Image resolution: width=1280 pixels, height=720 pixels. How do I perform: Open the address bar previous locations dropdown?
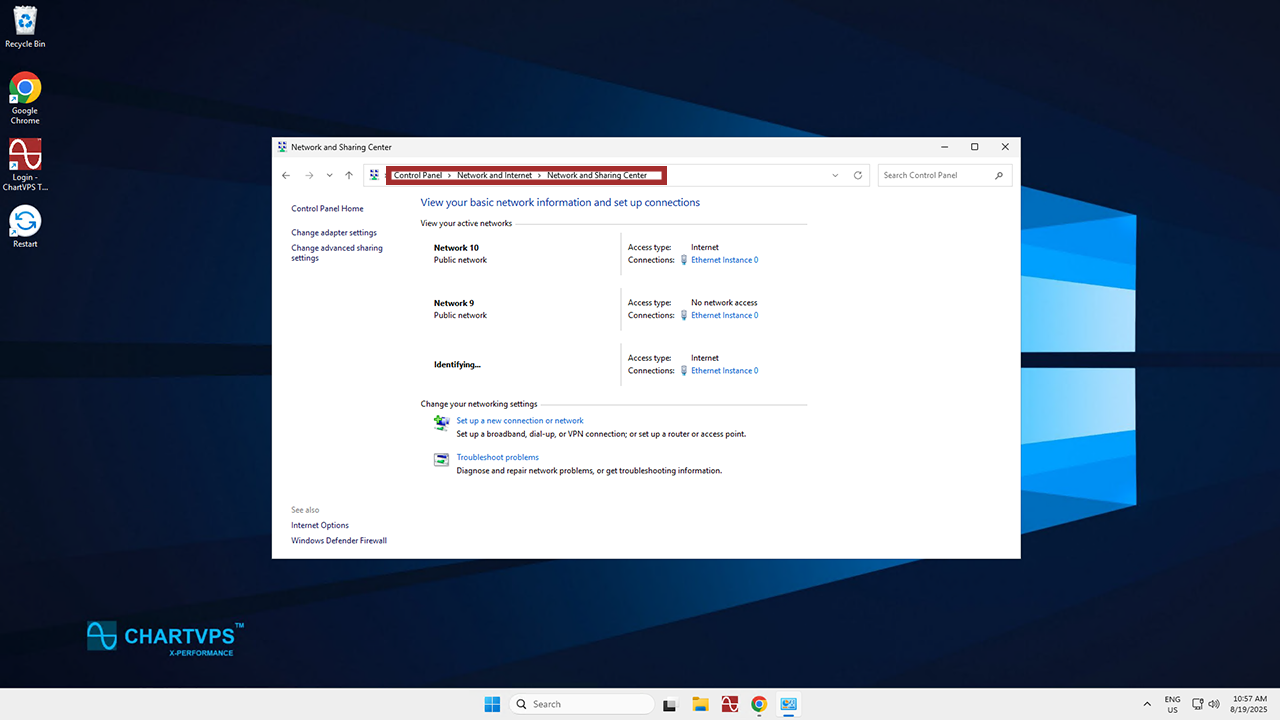(835, 175)
